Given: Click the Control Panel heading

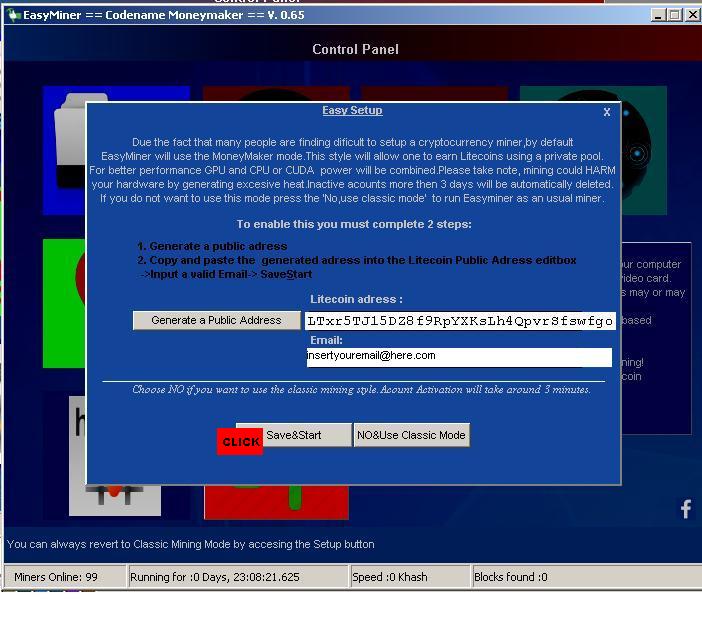Looking at the screenshot, I should tap(355, 49).
